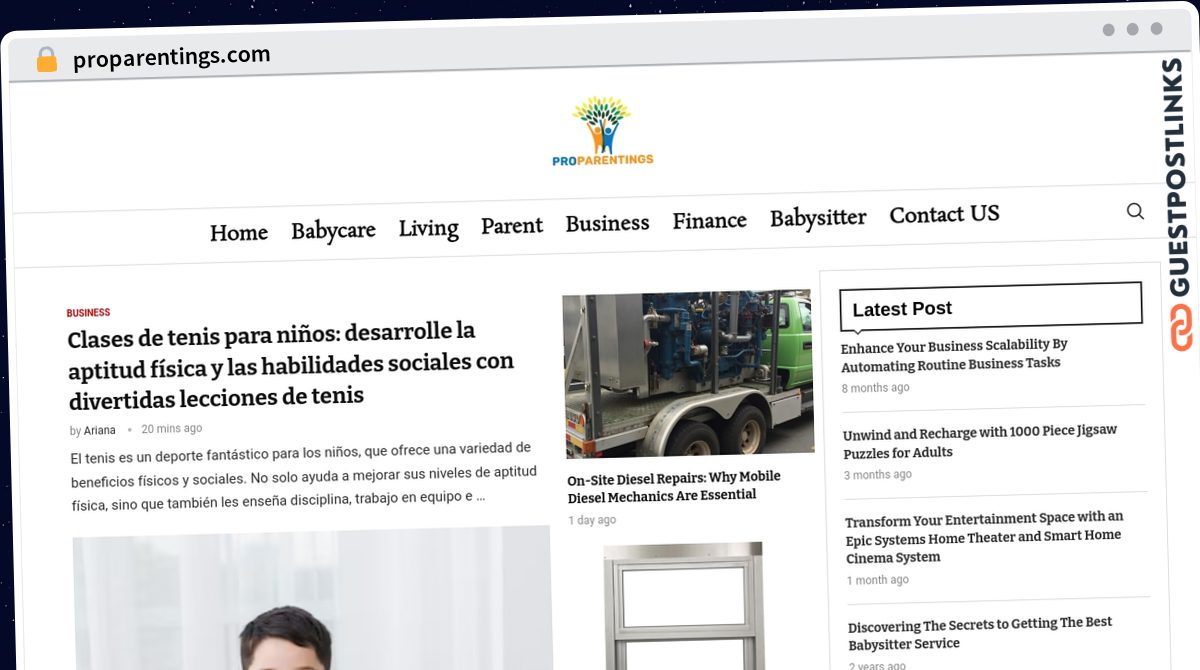Click the ProParentings tree logo
This screenshot has width=1200, height=670.
point(602,131)
